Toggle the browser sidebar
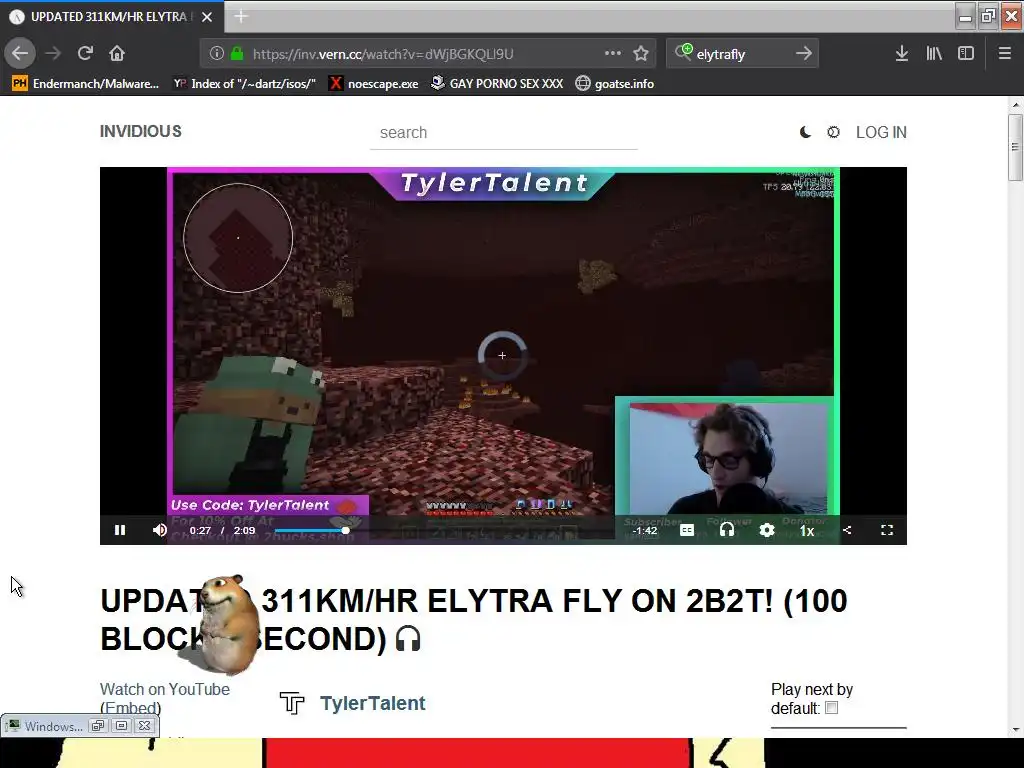 pyautogui.click(x=966, y=54)
